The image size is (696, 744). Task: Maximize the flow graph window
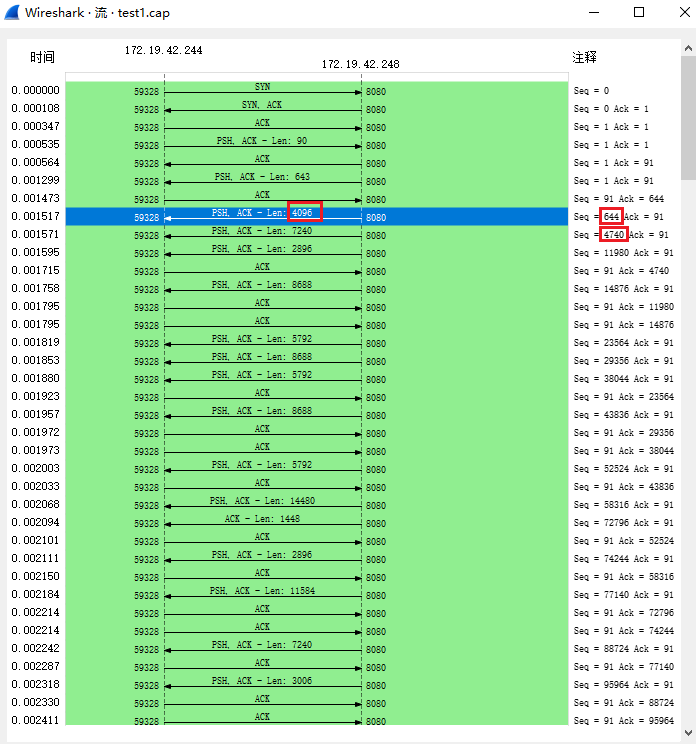pyautogui.click(x=639, y=13)
